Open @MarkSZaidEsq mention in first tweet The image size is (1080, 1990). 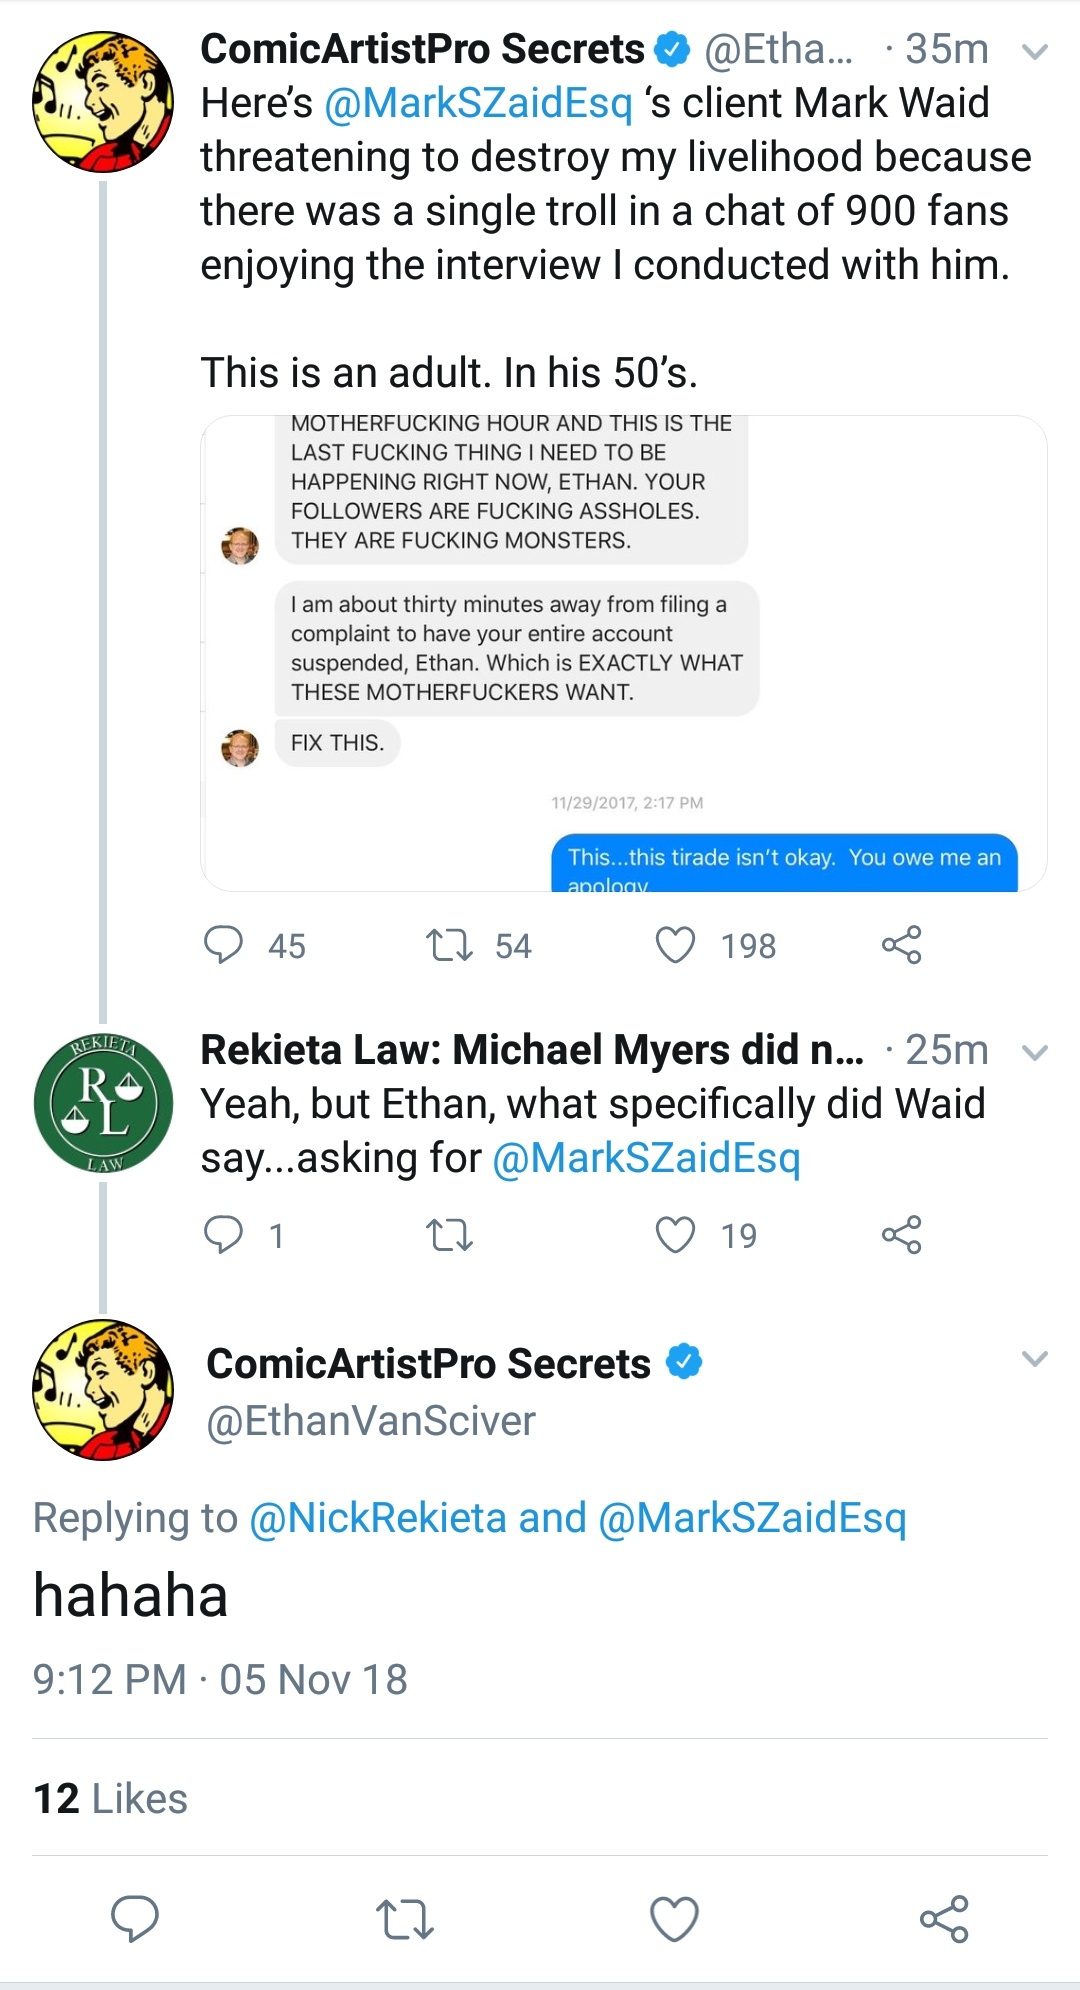point(478,103)
